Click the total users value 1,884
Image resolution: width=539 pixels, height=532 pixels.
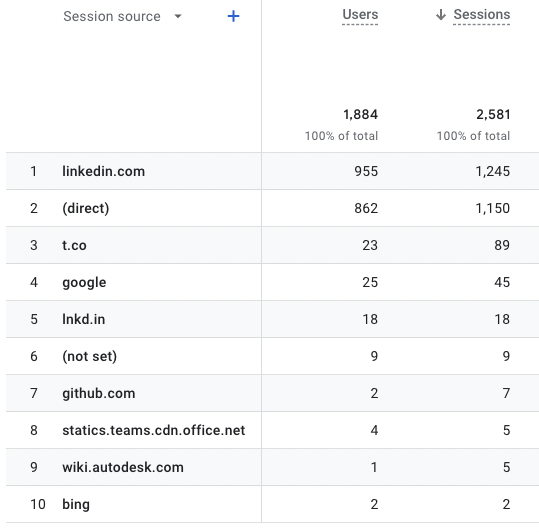(360, 114)
